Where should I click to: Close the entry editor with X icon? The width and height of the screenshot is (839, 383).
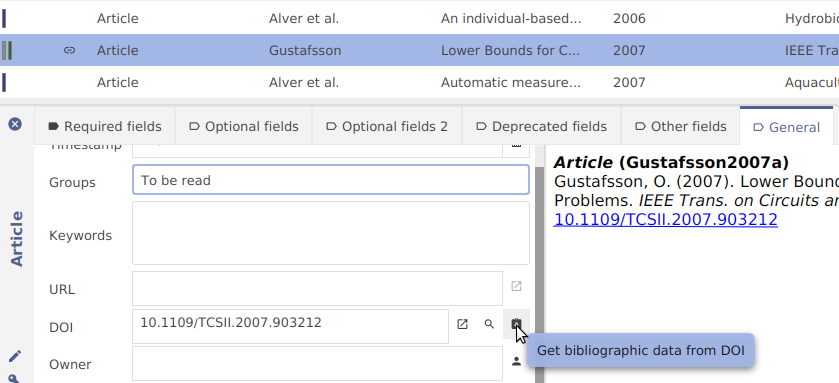click(15, 125)
